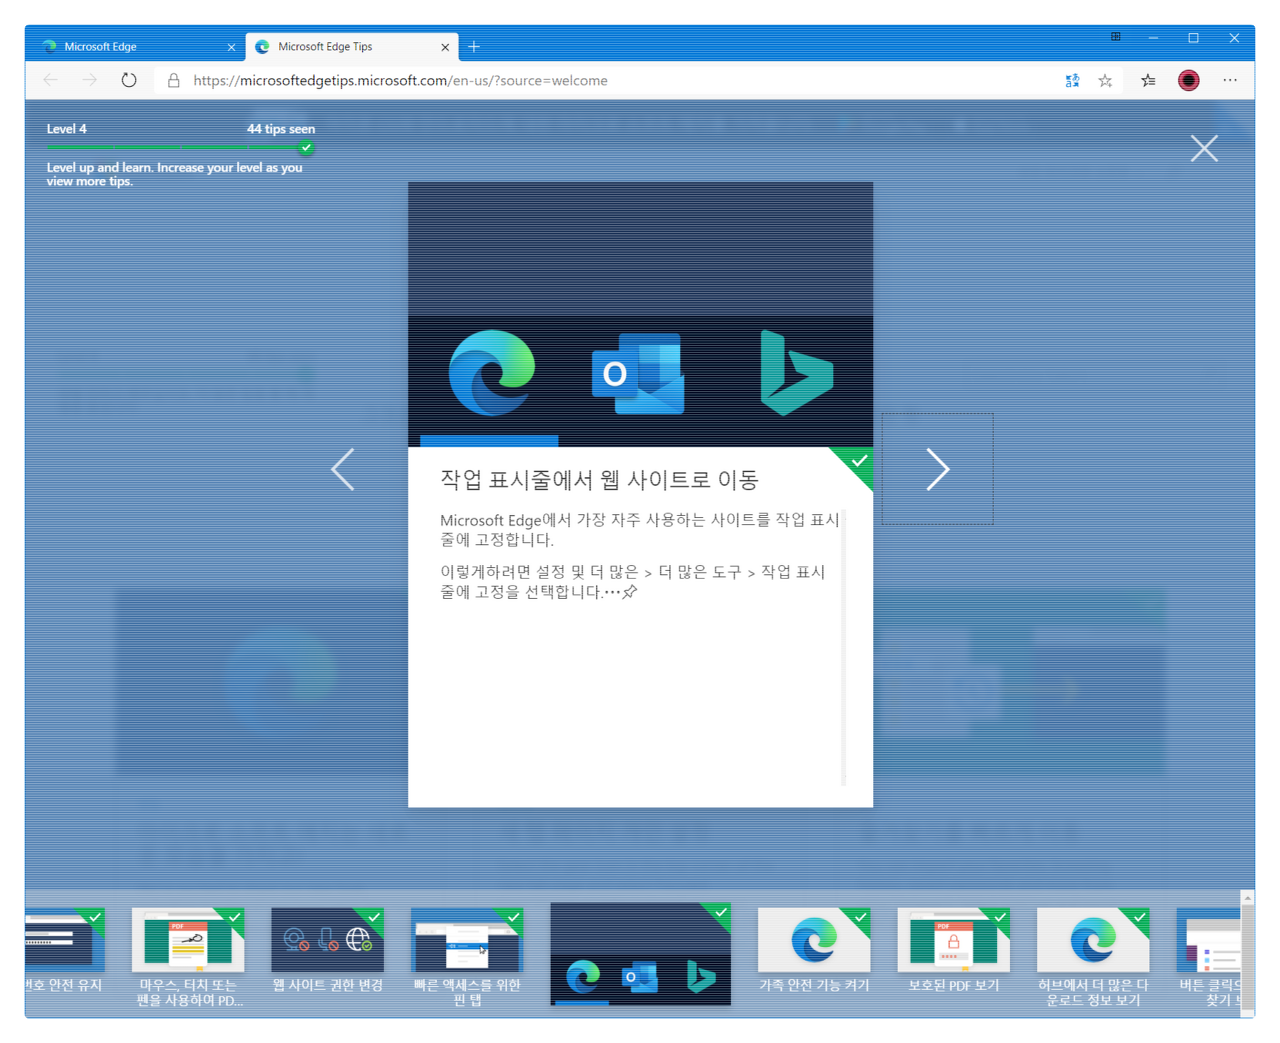1280x1043 pixels.
Task: Open a new tab with the plus button
Action: [x=474, y=46]
